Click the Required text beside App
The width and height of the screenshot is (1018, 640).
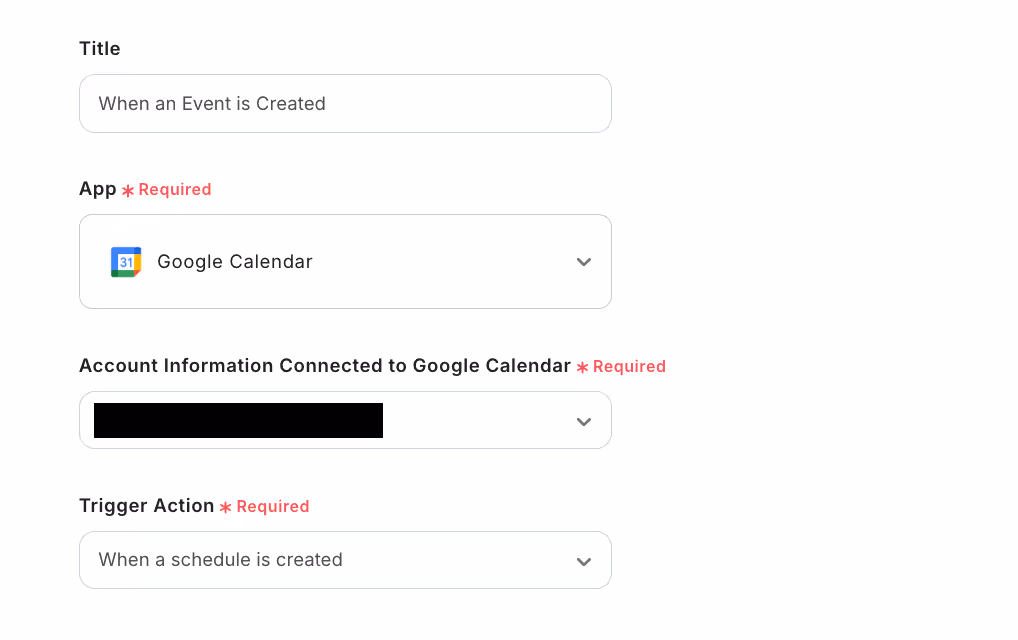[175, 190]
